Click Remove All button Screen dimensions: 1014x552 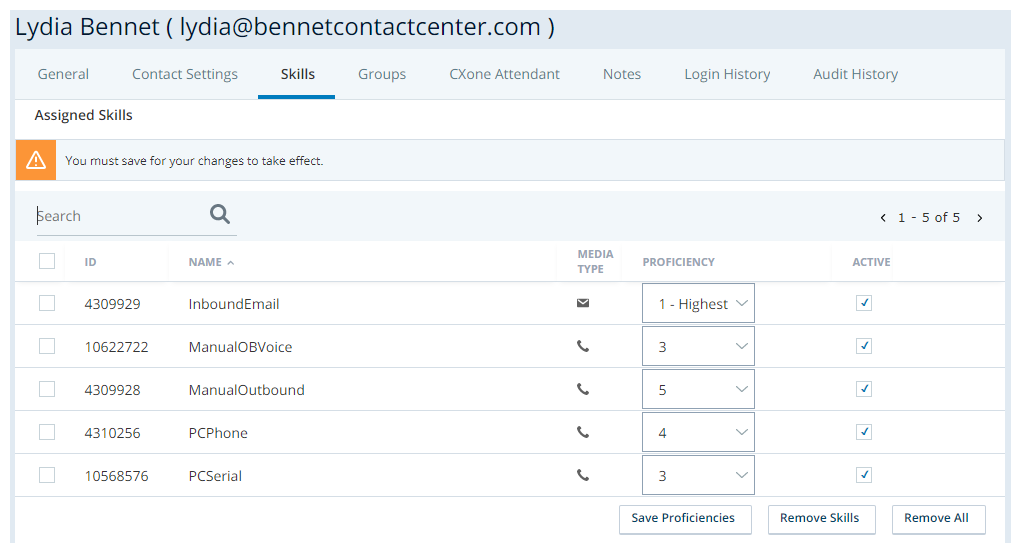[938, 519]
